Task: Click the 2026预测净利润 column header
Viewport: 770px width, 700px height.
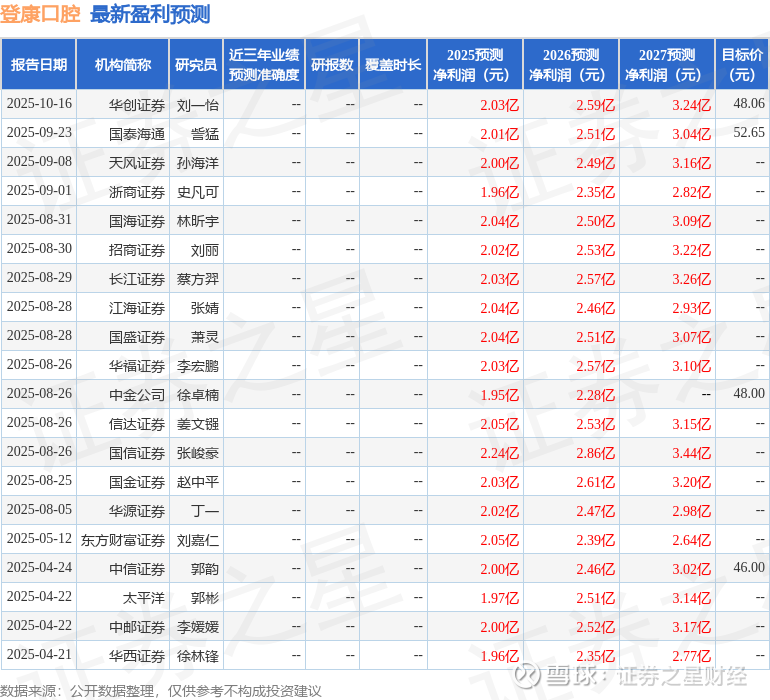Action: tap(571, 64)
